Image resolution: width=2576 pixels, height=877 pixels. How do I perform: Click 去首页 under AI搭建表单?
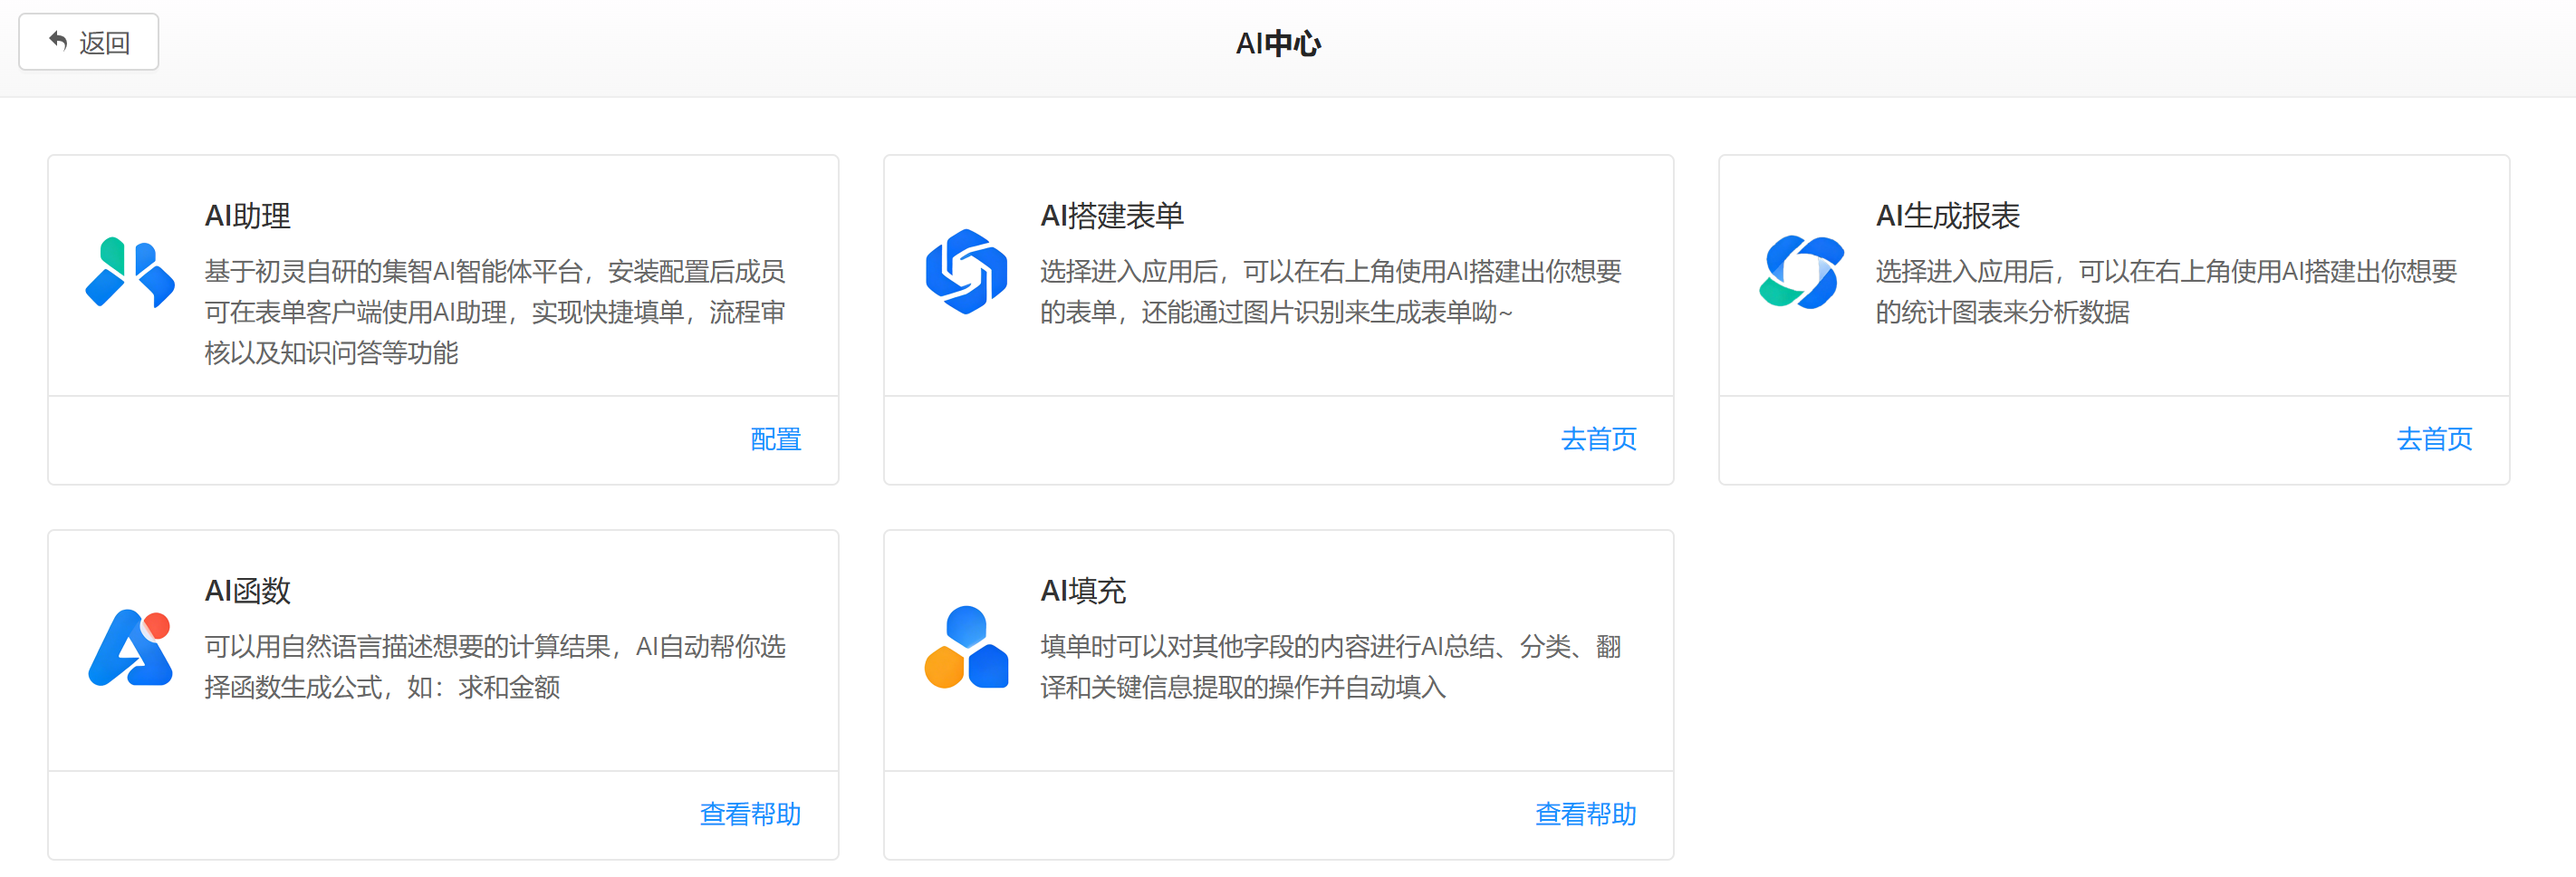[x=1599, y=439]
